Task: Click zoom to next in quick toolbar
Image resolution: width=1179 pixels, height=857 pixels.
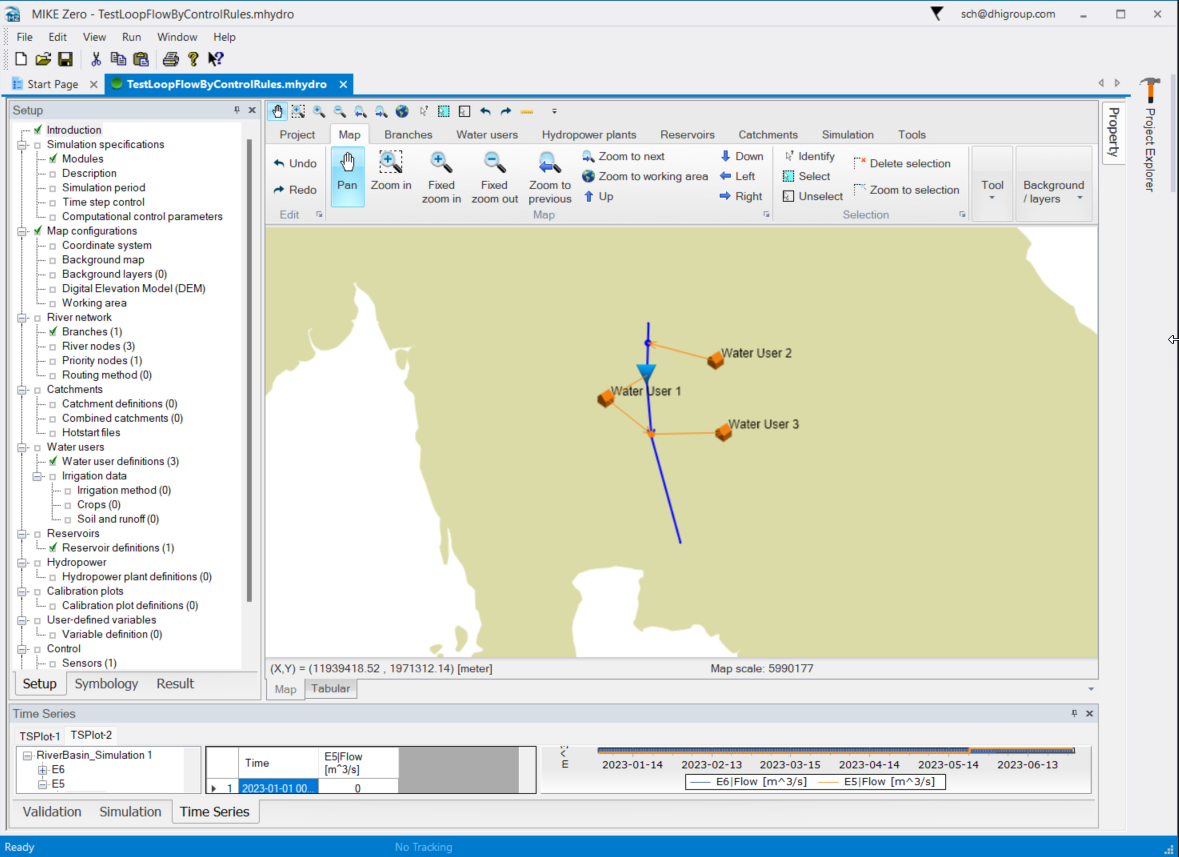Action: pos(381,111)
